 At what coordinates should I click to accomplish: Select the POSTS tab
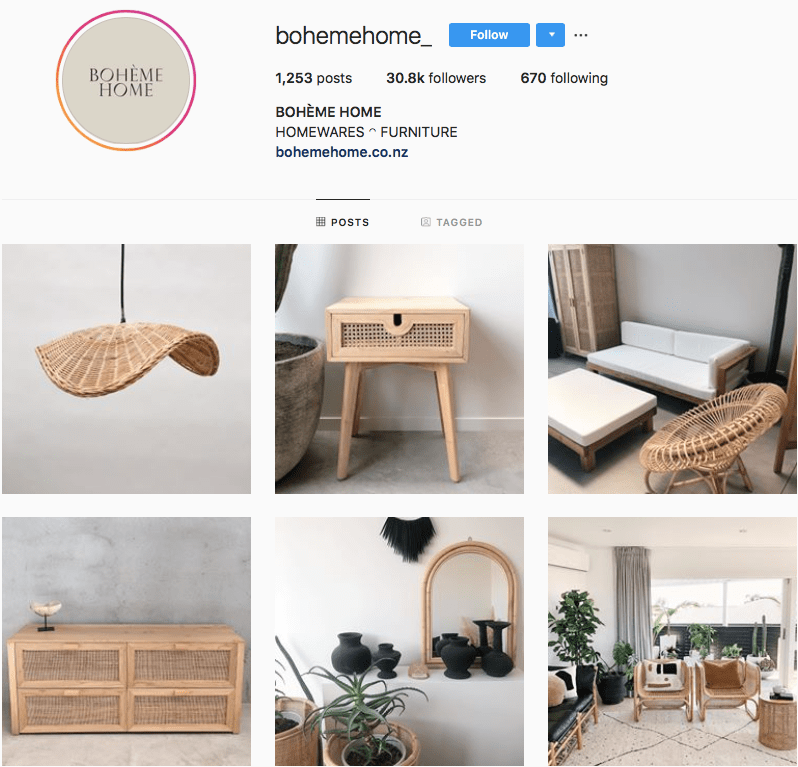[343, 222]
